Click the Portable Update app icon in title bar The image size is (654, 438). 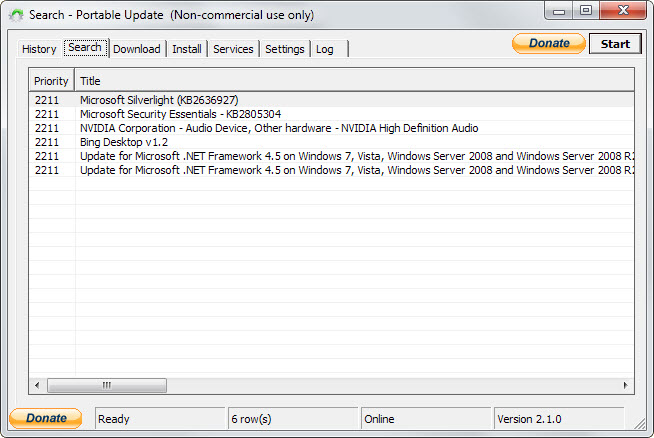click(16, 15)
